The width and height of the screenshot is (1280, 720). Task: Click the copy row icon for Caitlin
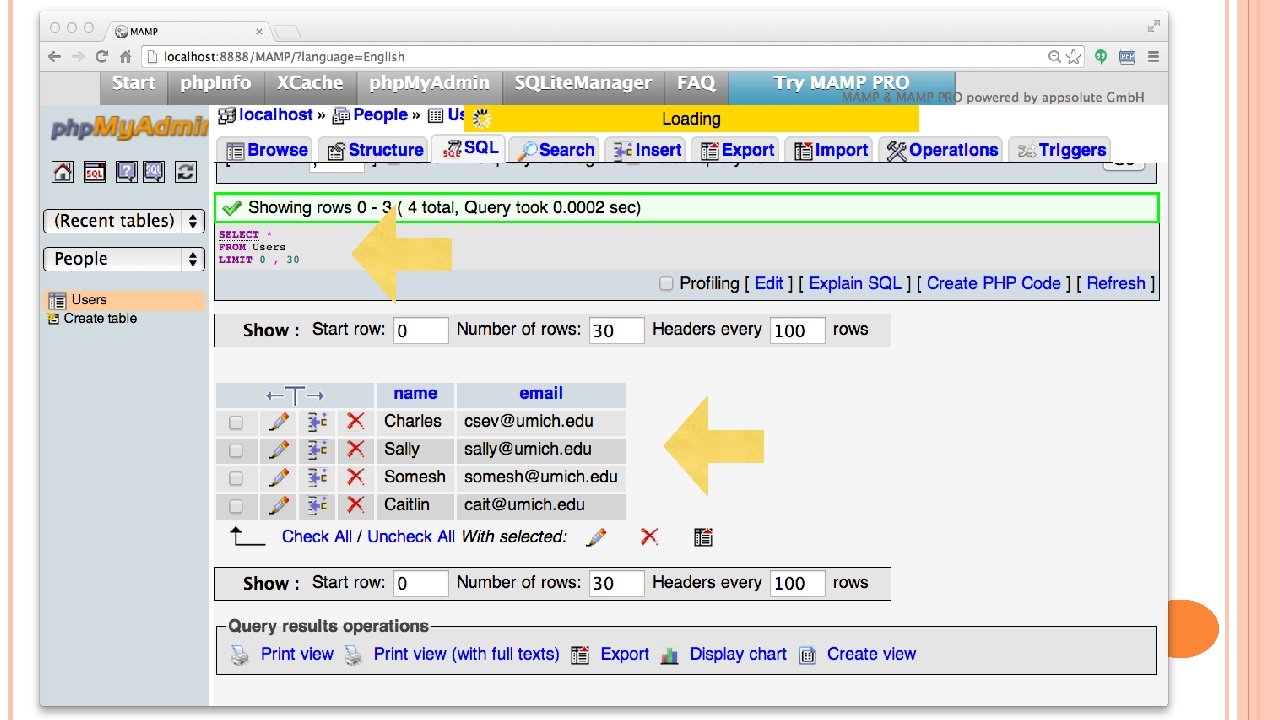(318, 505)
